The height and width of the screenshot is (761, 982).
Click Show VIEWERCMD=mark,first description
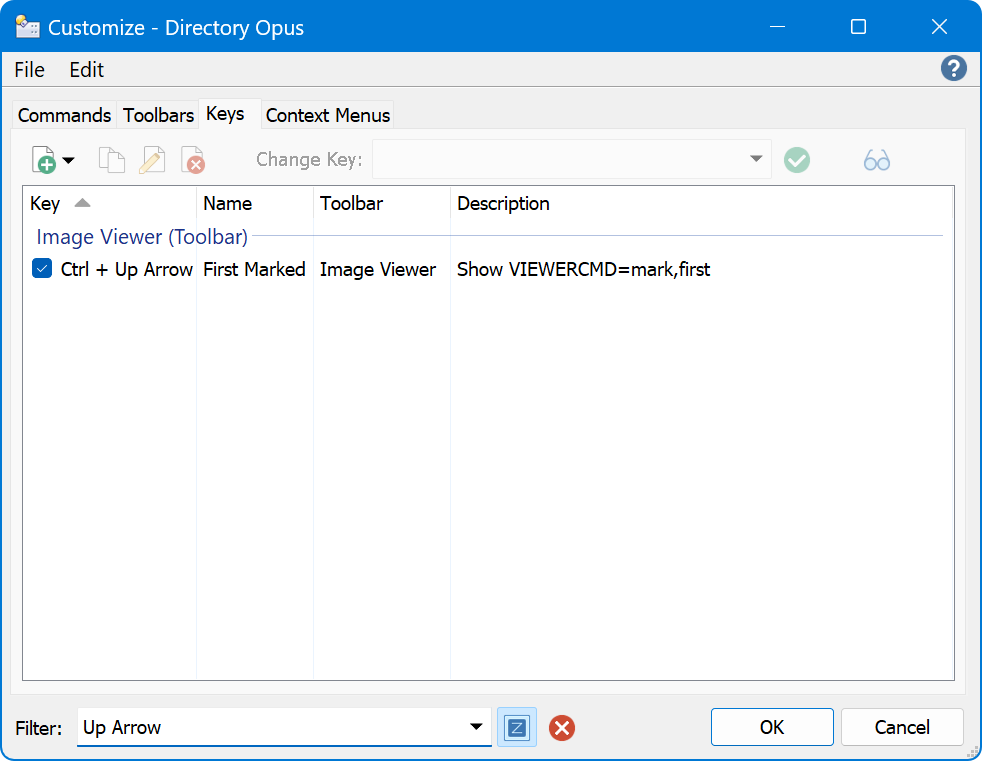(583, 269)
